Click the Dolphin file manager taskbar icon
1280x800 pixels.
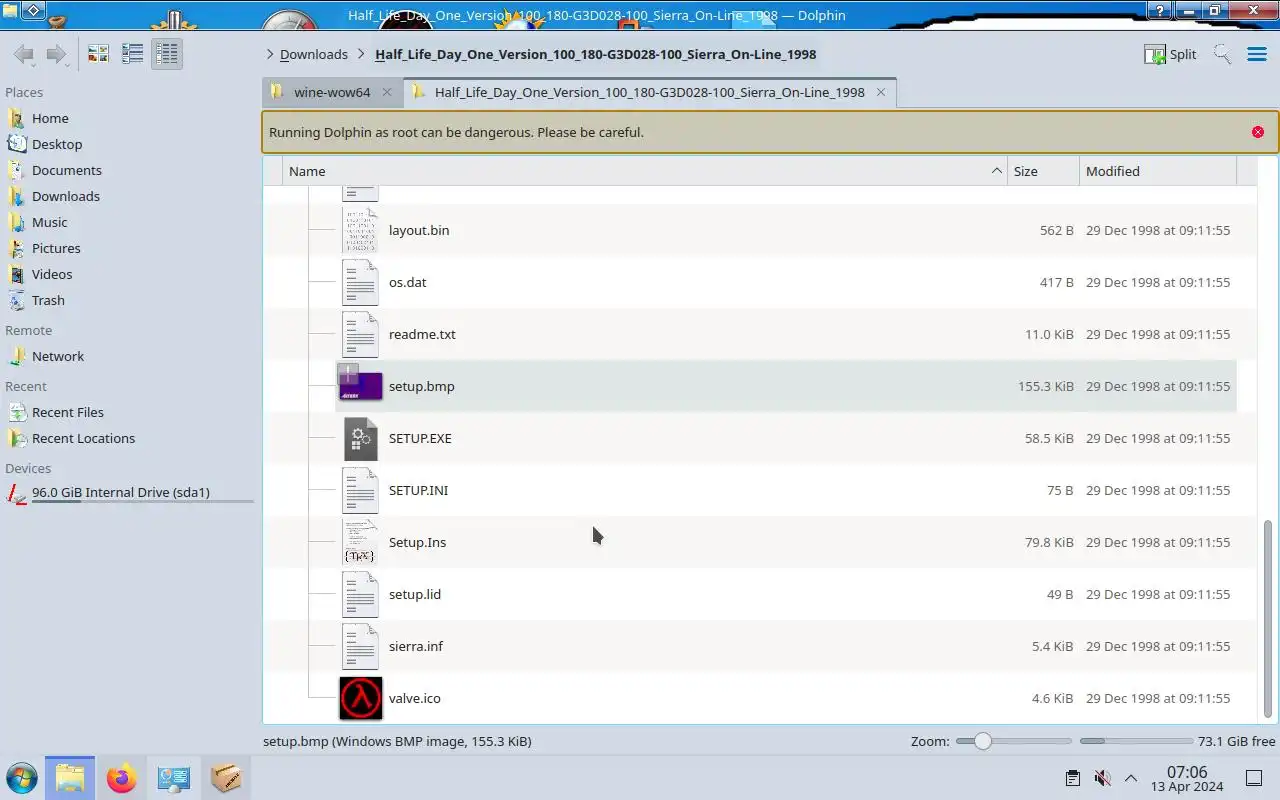pyautogui.click(x=70, y=778)
